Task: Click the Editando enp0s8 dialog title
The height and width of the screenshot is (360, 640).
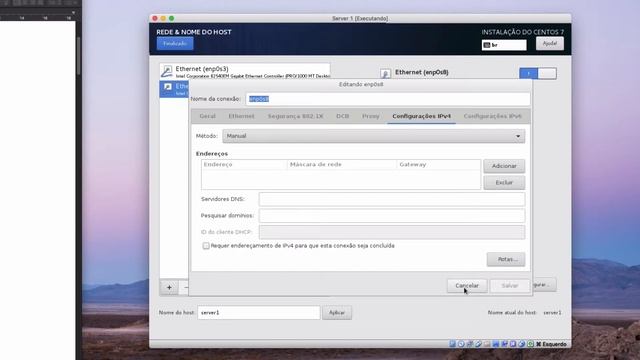Action: pyautogui.click(x=361, y=84)
